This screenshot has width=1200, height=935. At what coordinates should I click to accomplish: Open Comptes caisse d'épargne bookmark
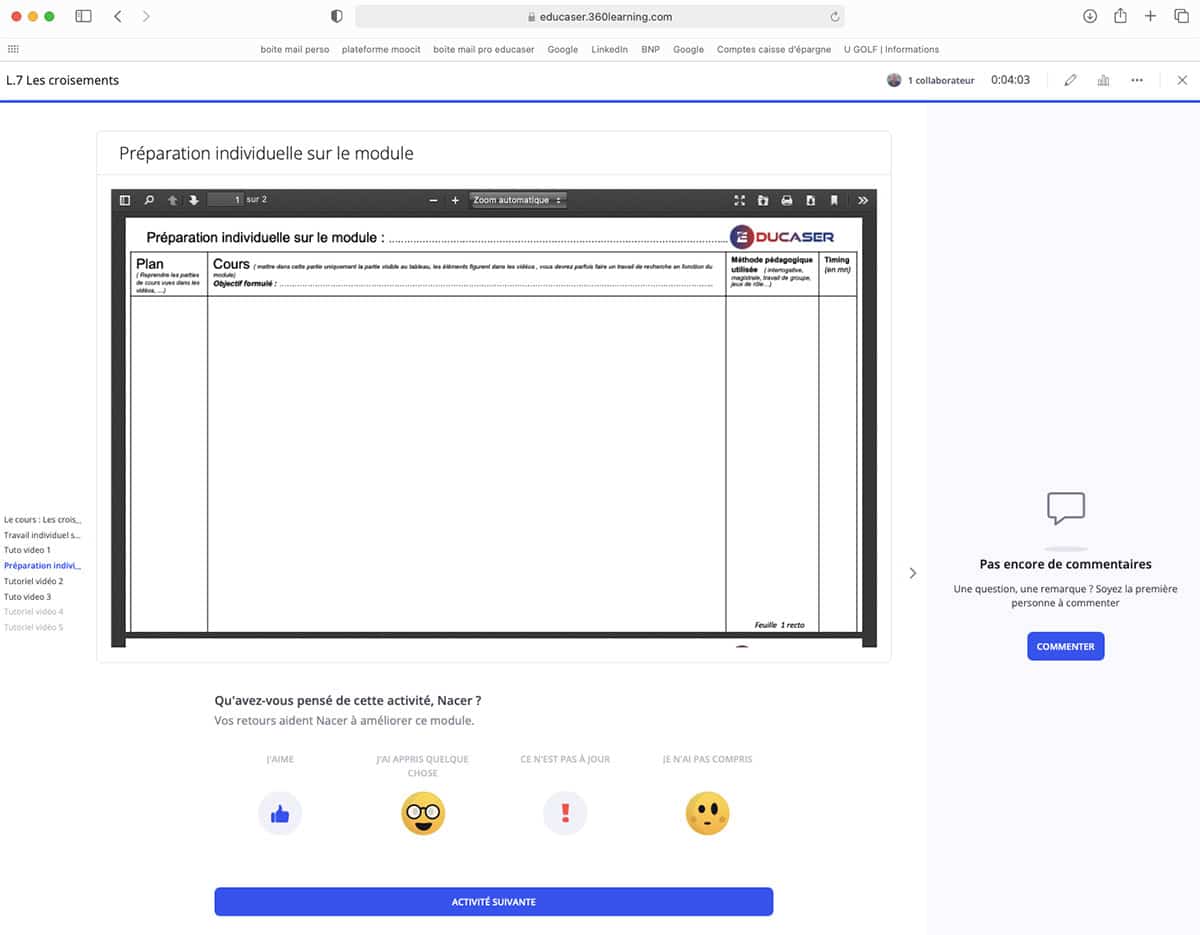[774, 49]
